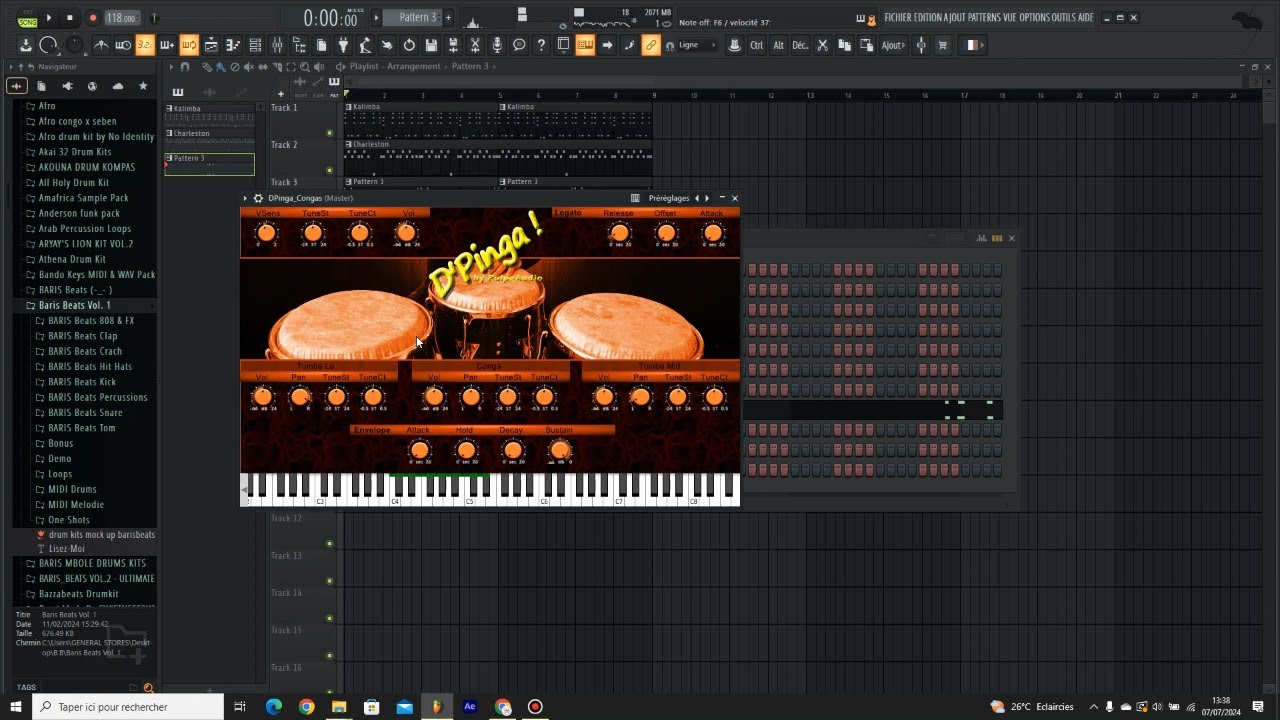
Task: Select the slice tool in Playlist toolbar
Action: coord(277,67)
